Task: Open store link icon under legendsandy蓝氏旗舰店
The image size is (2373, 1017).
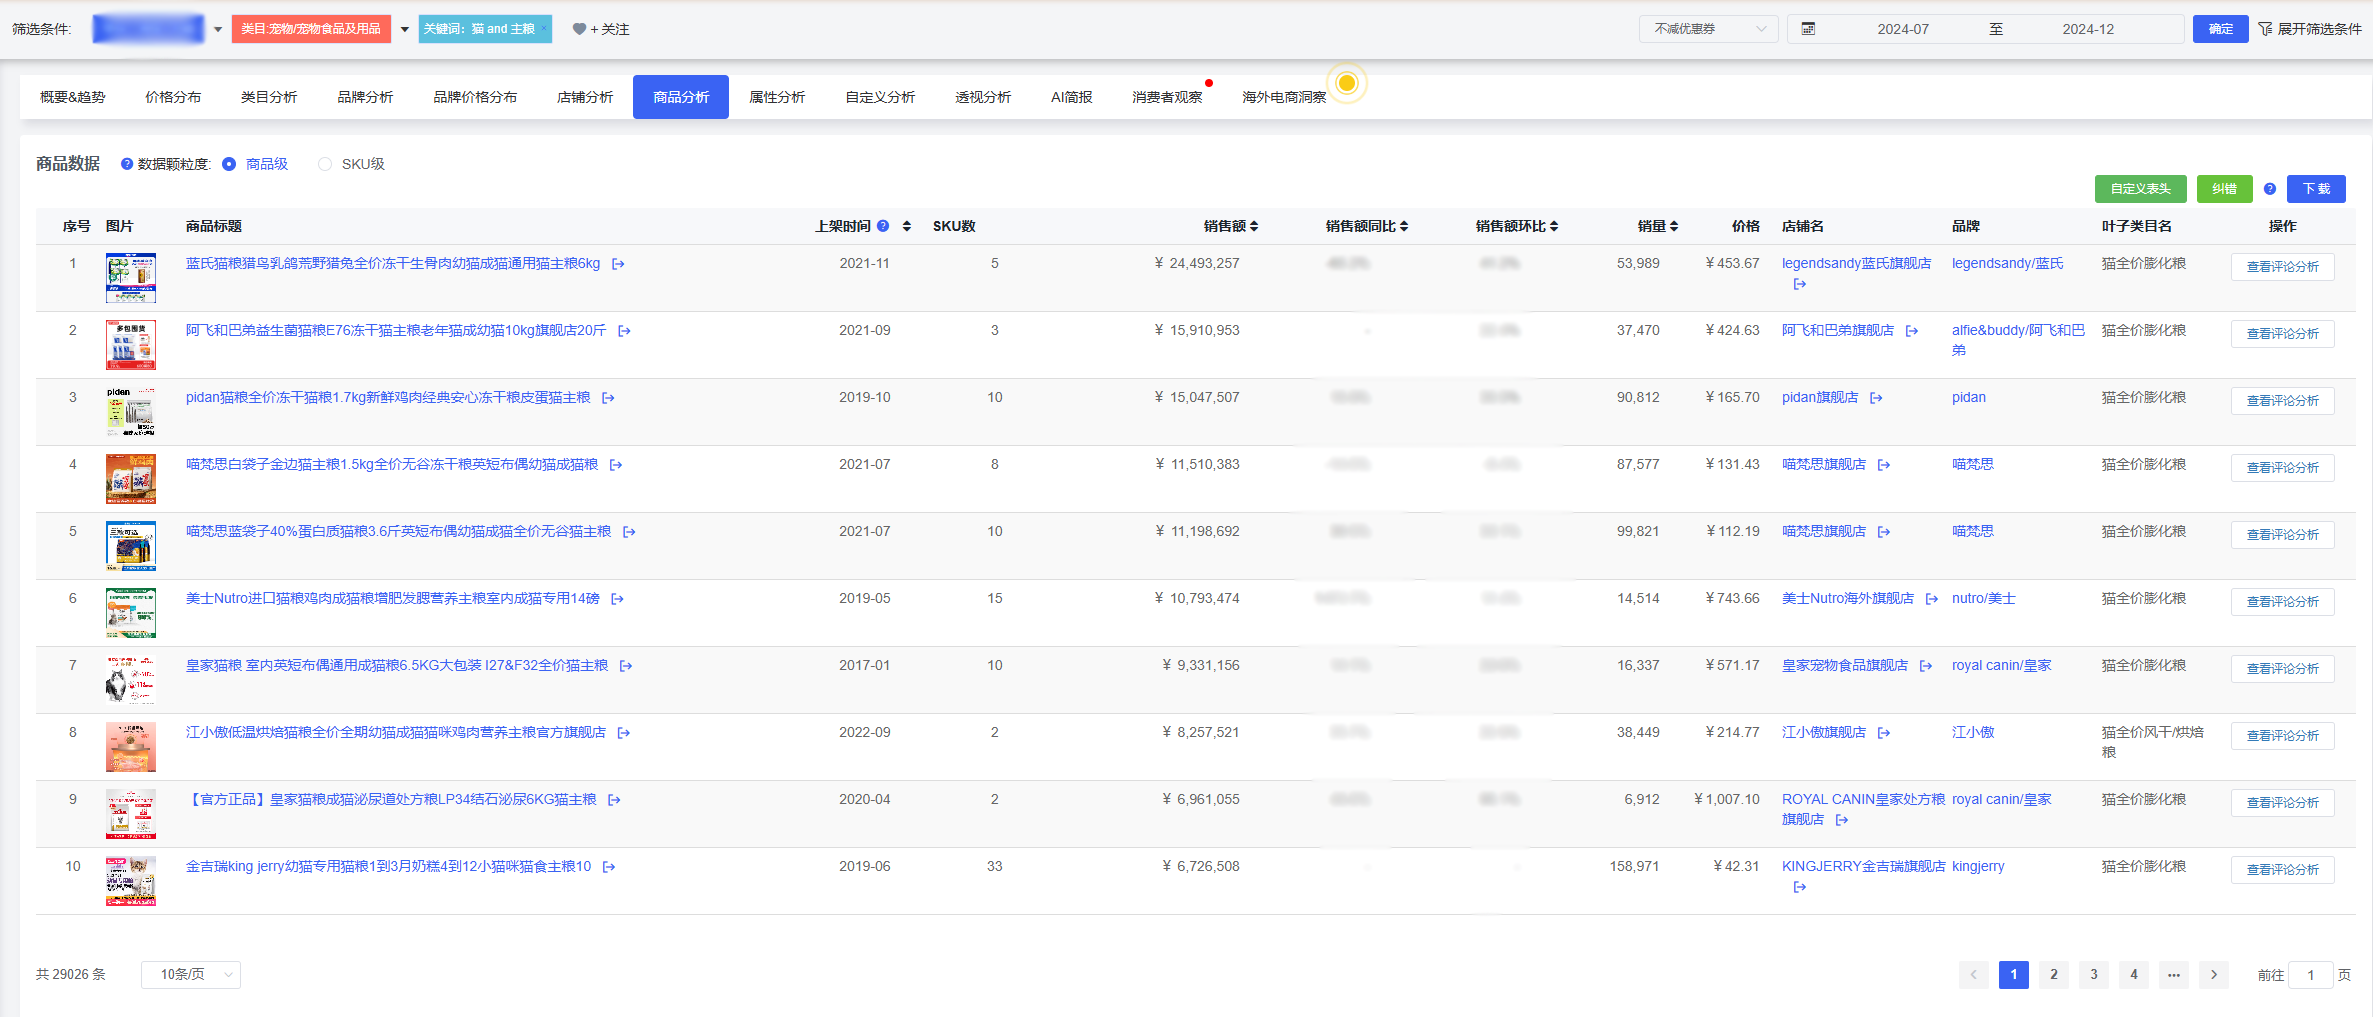Action: point(1800,285)
